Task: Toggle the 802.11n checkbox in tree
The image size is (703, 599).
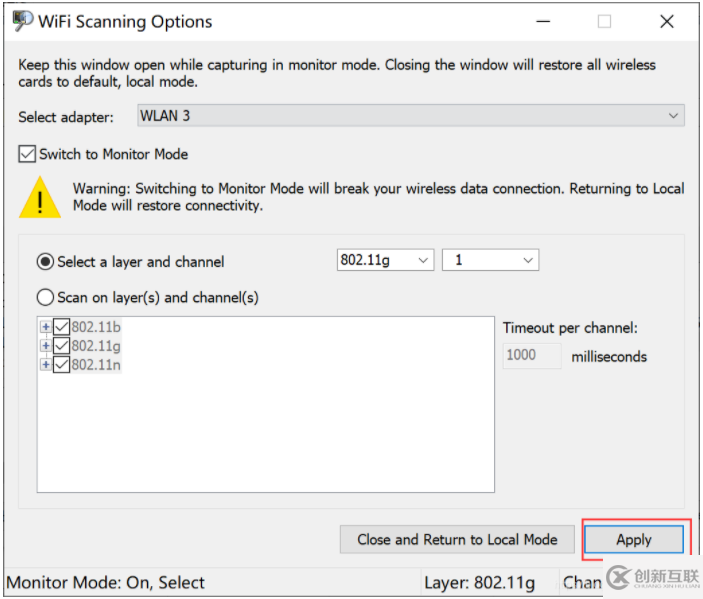Action: 61,365
